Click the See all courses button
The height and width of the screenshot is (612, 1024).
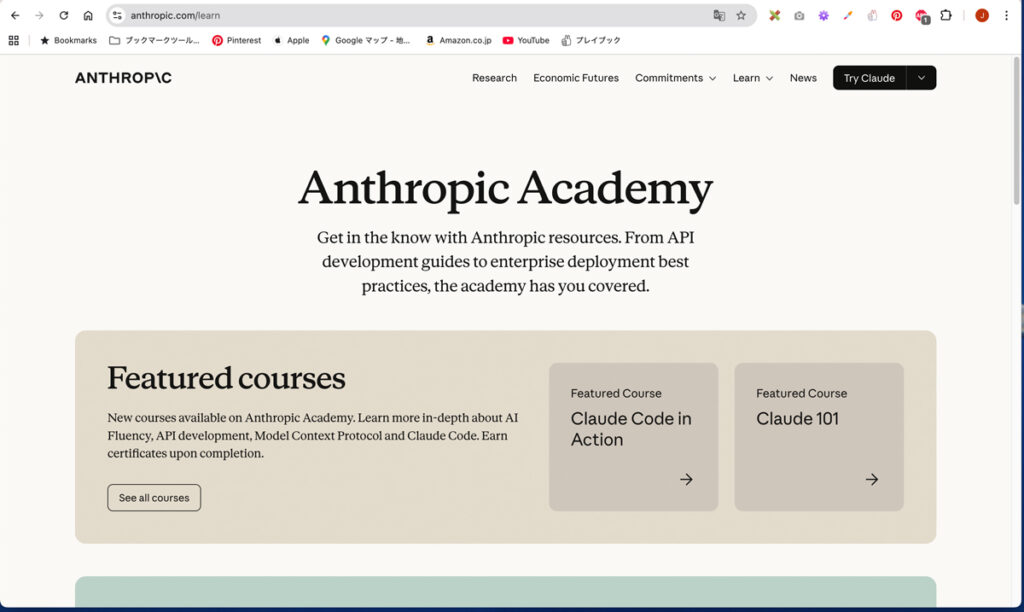(154, 498)
